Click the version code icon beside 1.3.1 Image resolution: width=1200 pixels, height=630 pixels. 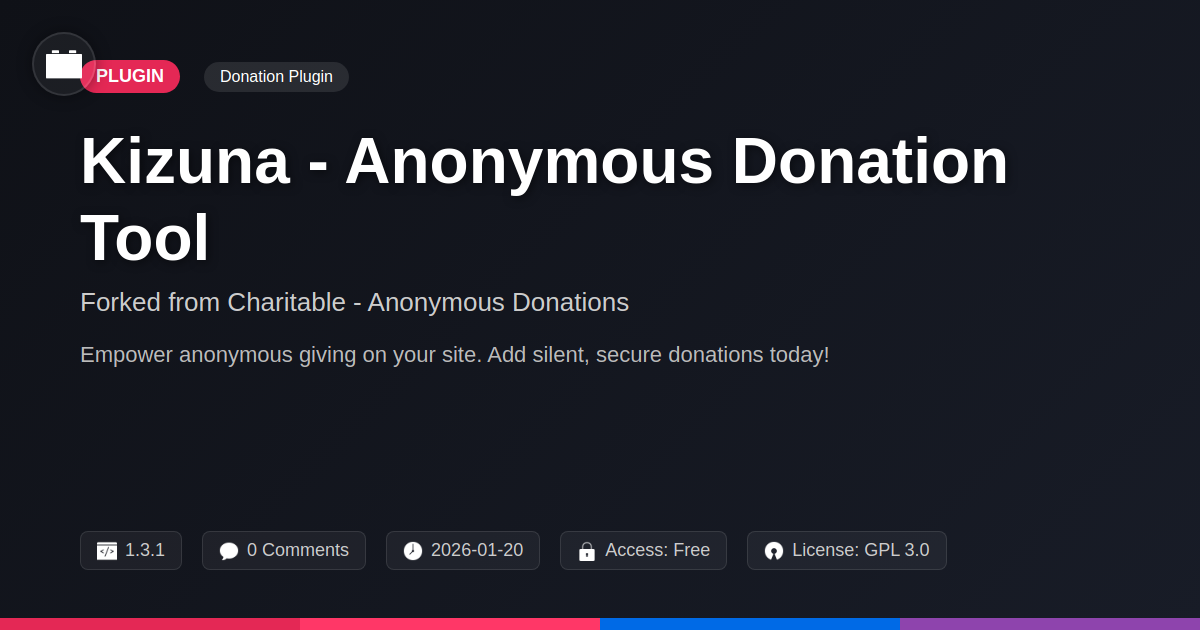point(107,551)
